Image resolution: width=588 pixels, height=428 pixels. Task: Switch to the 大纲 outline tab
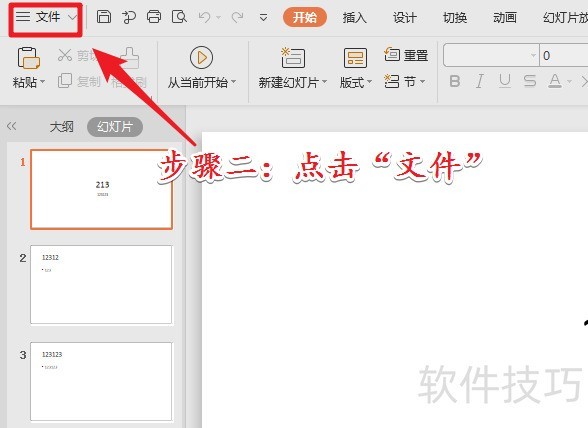click(62, 127)
